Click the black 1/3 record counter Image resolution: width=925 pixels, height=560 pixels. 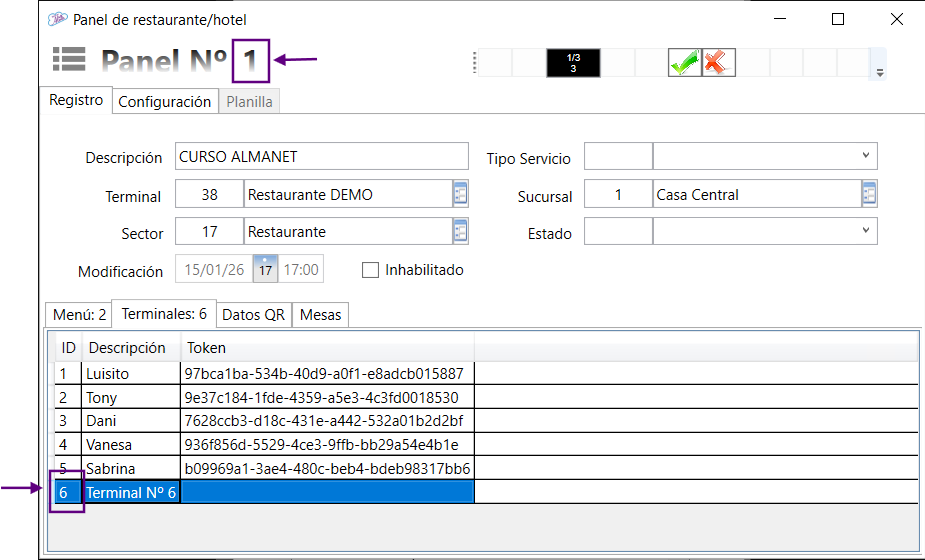(x=573, y=63)
